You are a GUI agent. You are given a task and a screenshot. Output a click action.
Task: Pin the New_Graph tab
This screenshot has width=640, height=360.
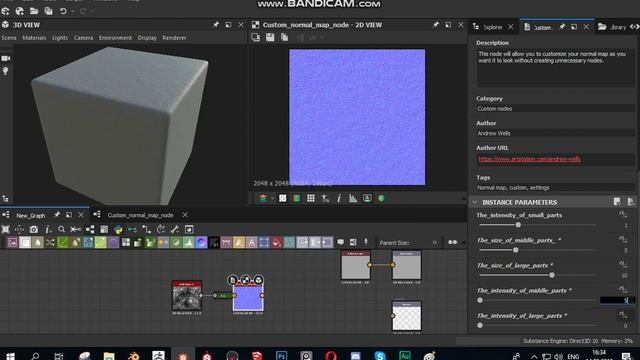tap(57, 215)
